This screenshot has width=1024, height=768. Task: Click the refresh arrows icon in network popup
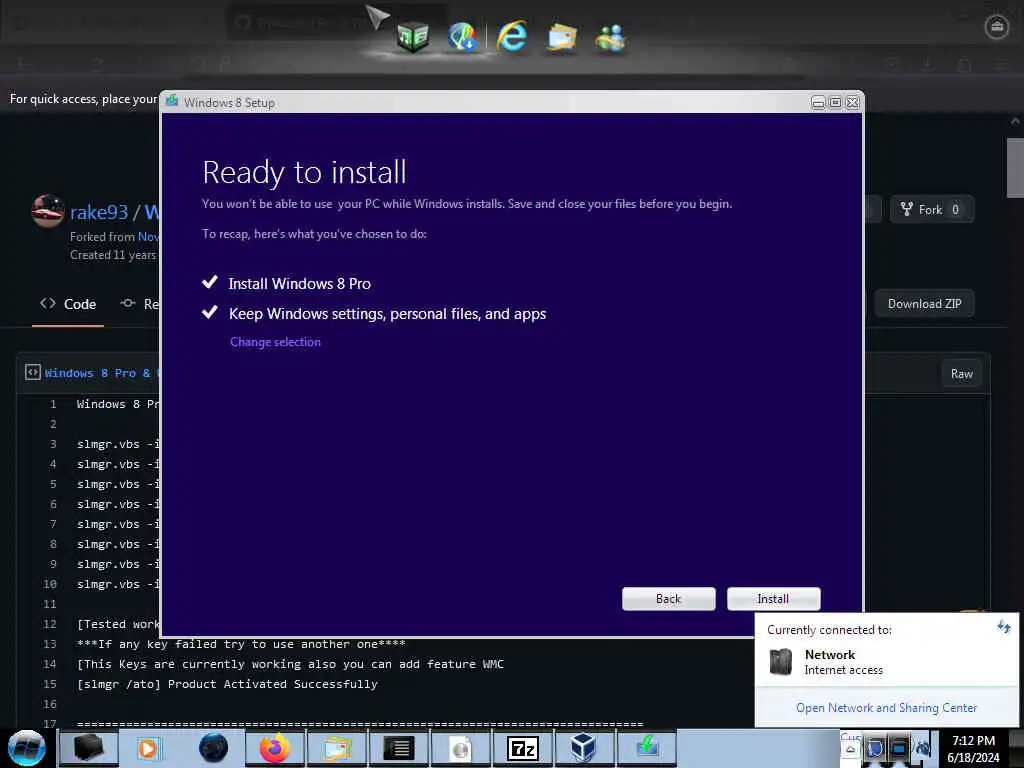pos(1004,627)
